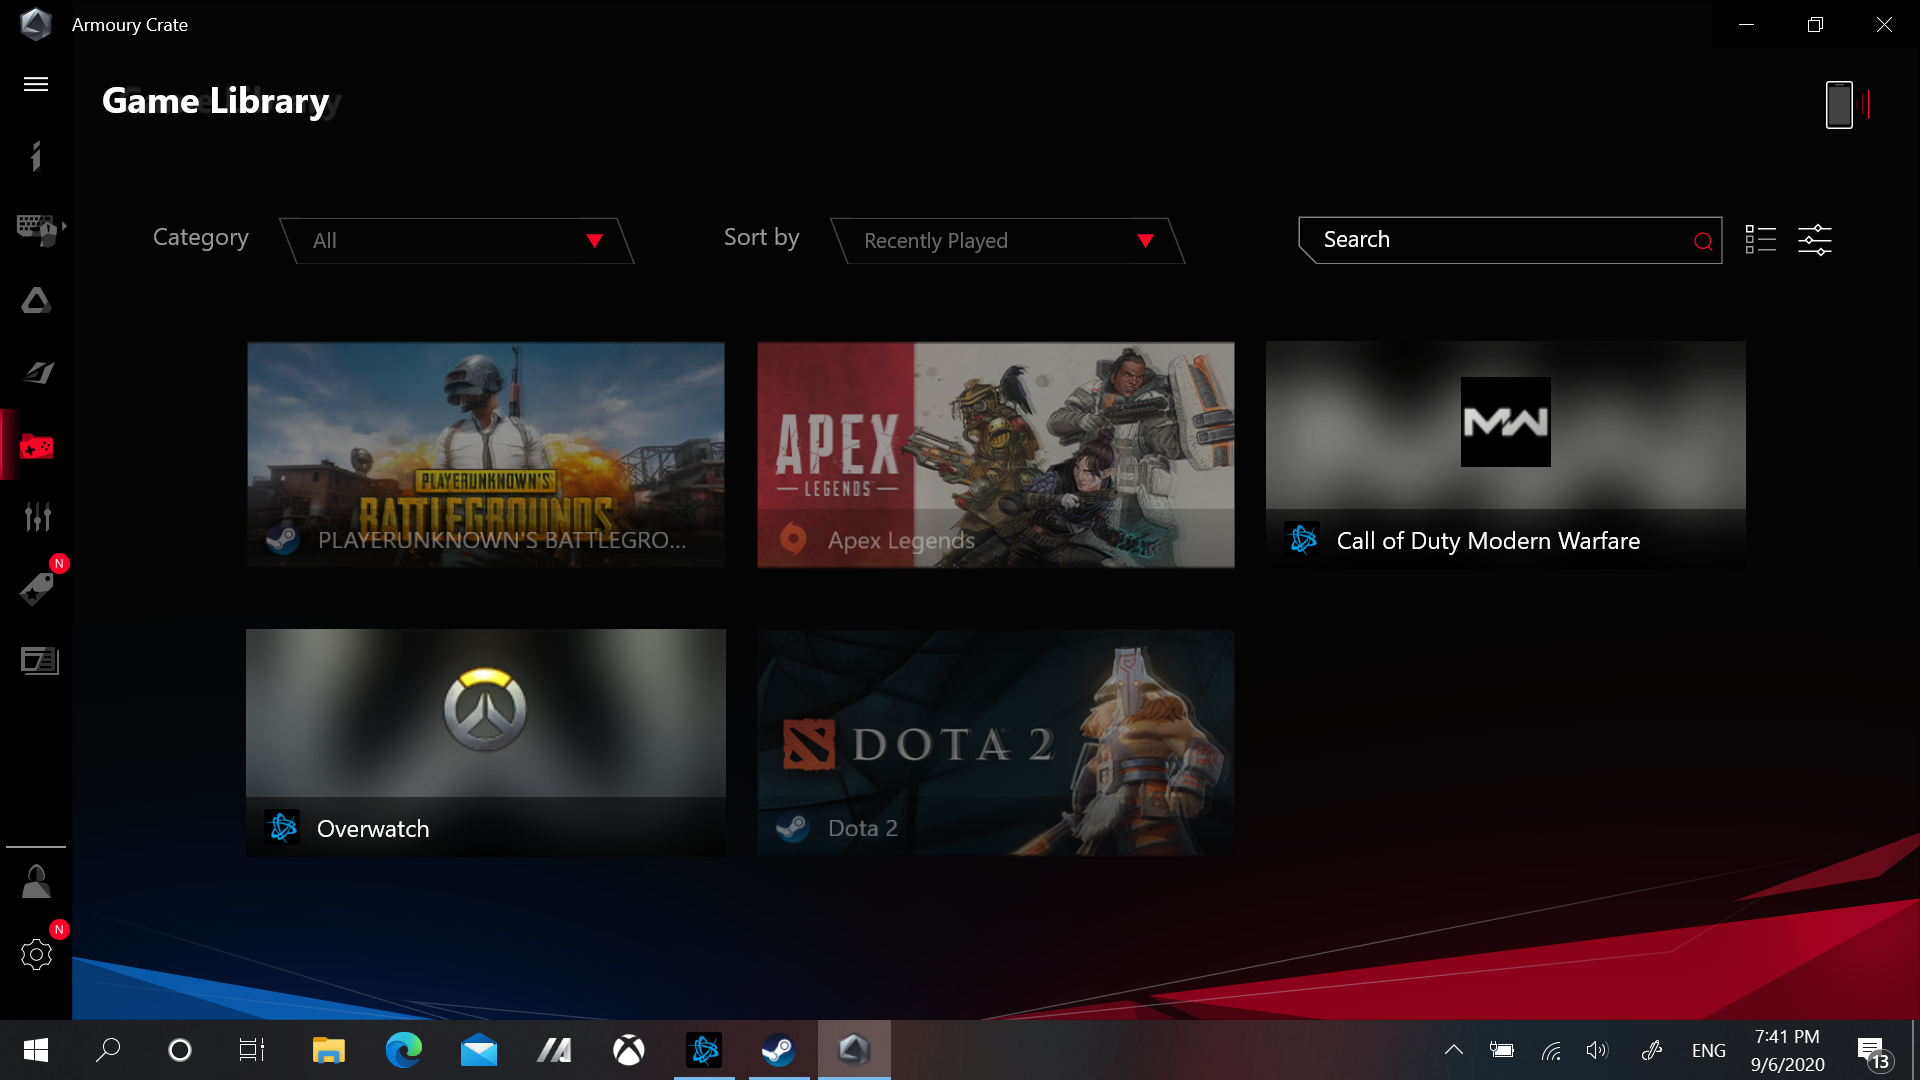Screen dimensions: 1920x1080
Task: Open the filter settings sliders icon
Action: (x=1815, y=240)
